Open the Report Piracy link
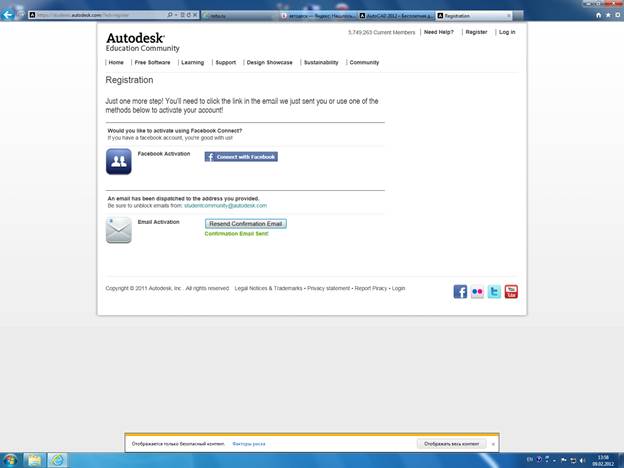This screenshot has height=468, width=624. click(x=370, y=288)
